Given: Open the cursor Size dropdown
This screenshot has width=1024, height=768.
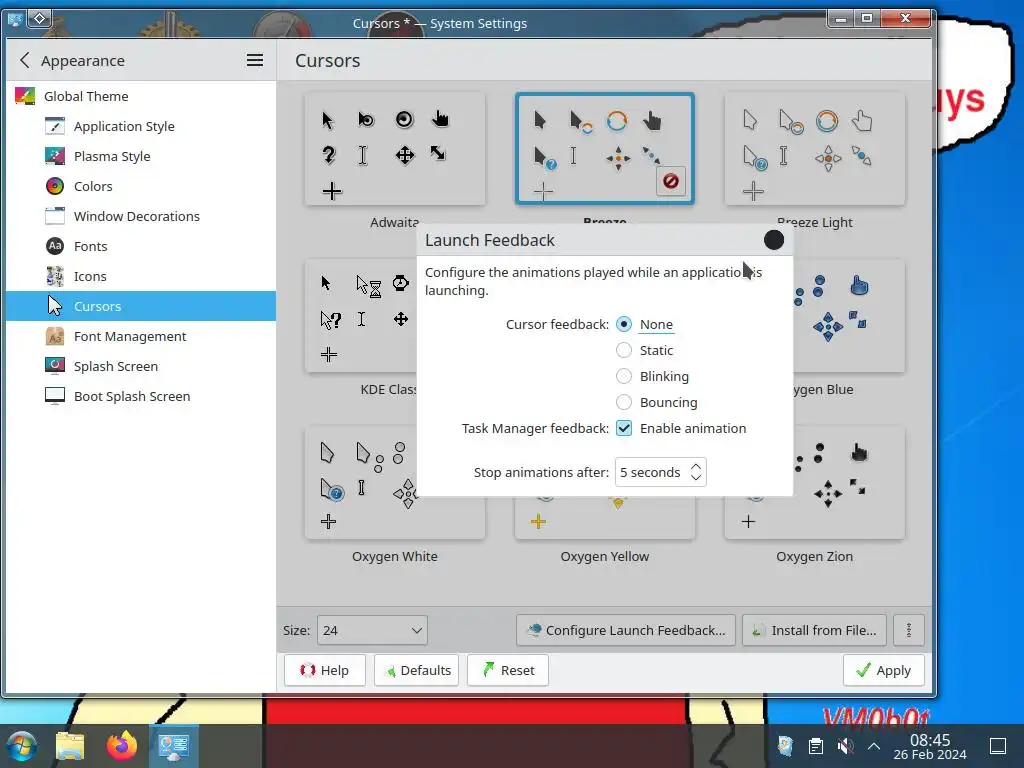Looking at the screenshot, I should (372, 630).
